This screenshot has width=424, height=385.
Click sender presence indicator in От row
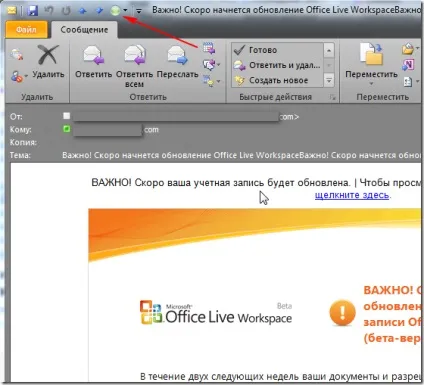(x=67, y=116)
